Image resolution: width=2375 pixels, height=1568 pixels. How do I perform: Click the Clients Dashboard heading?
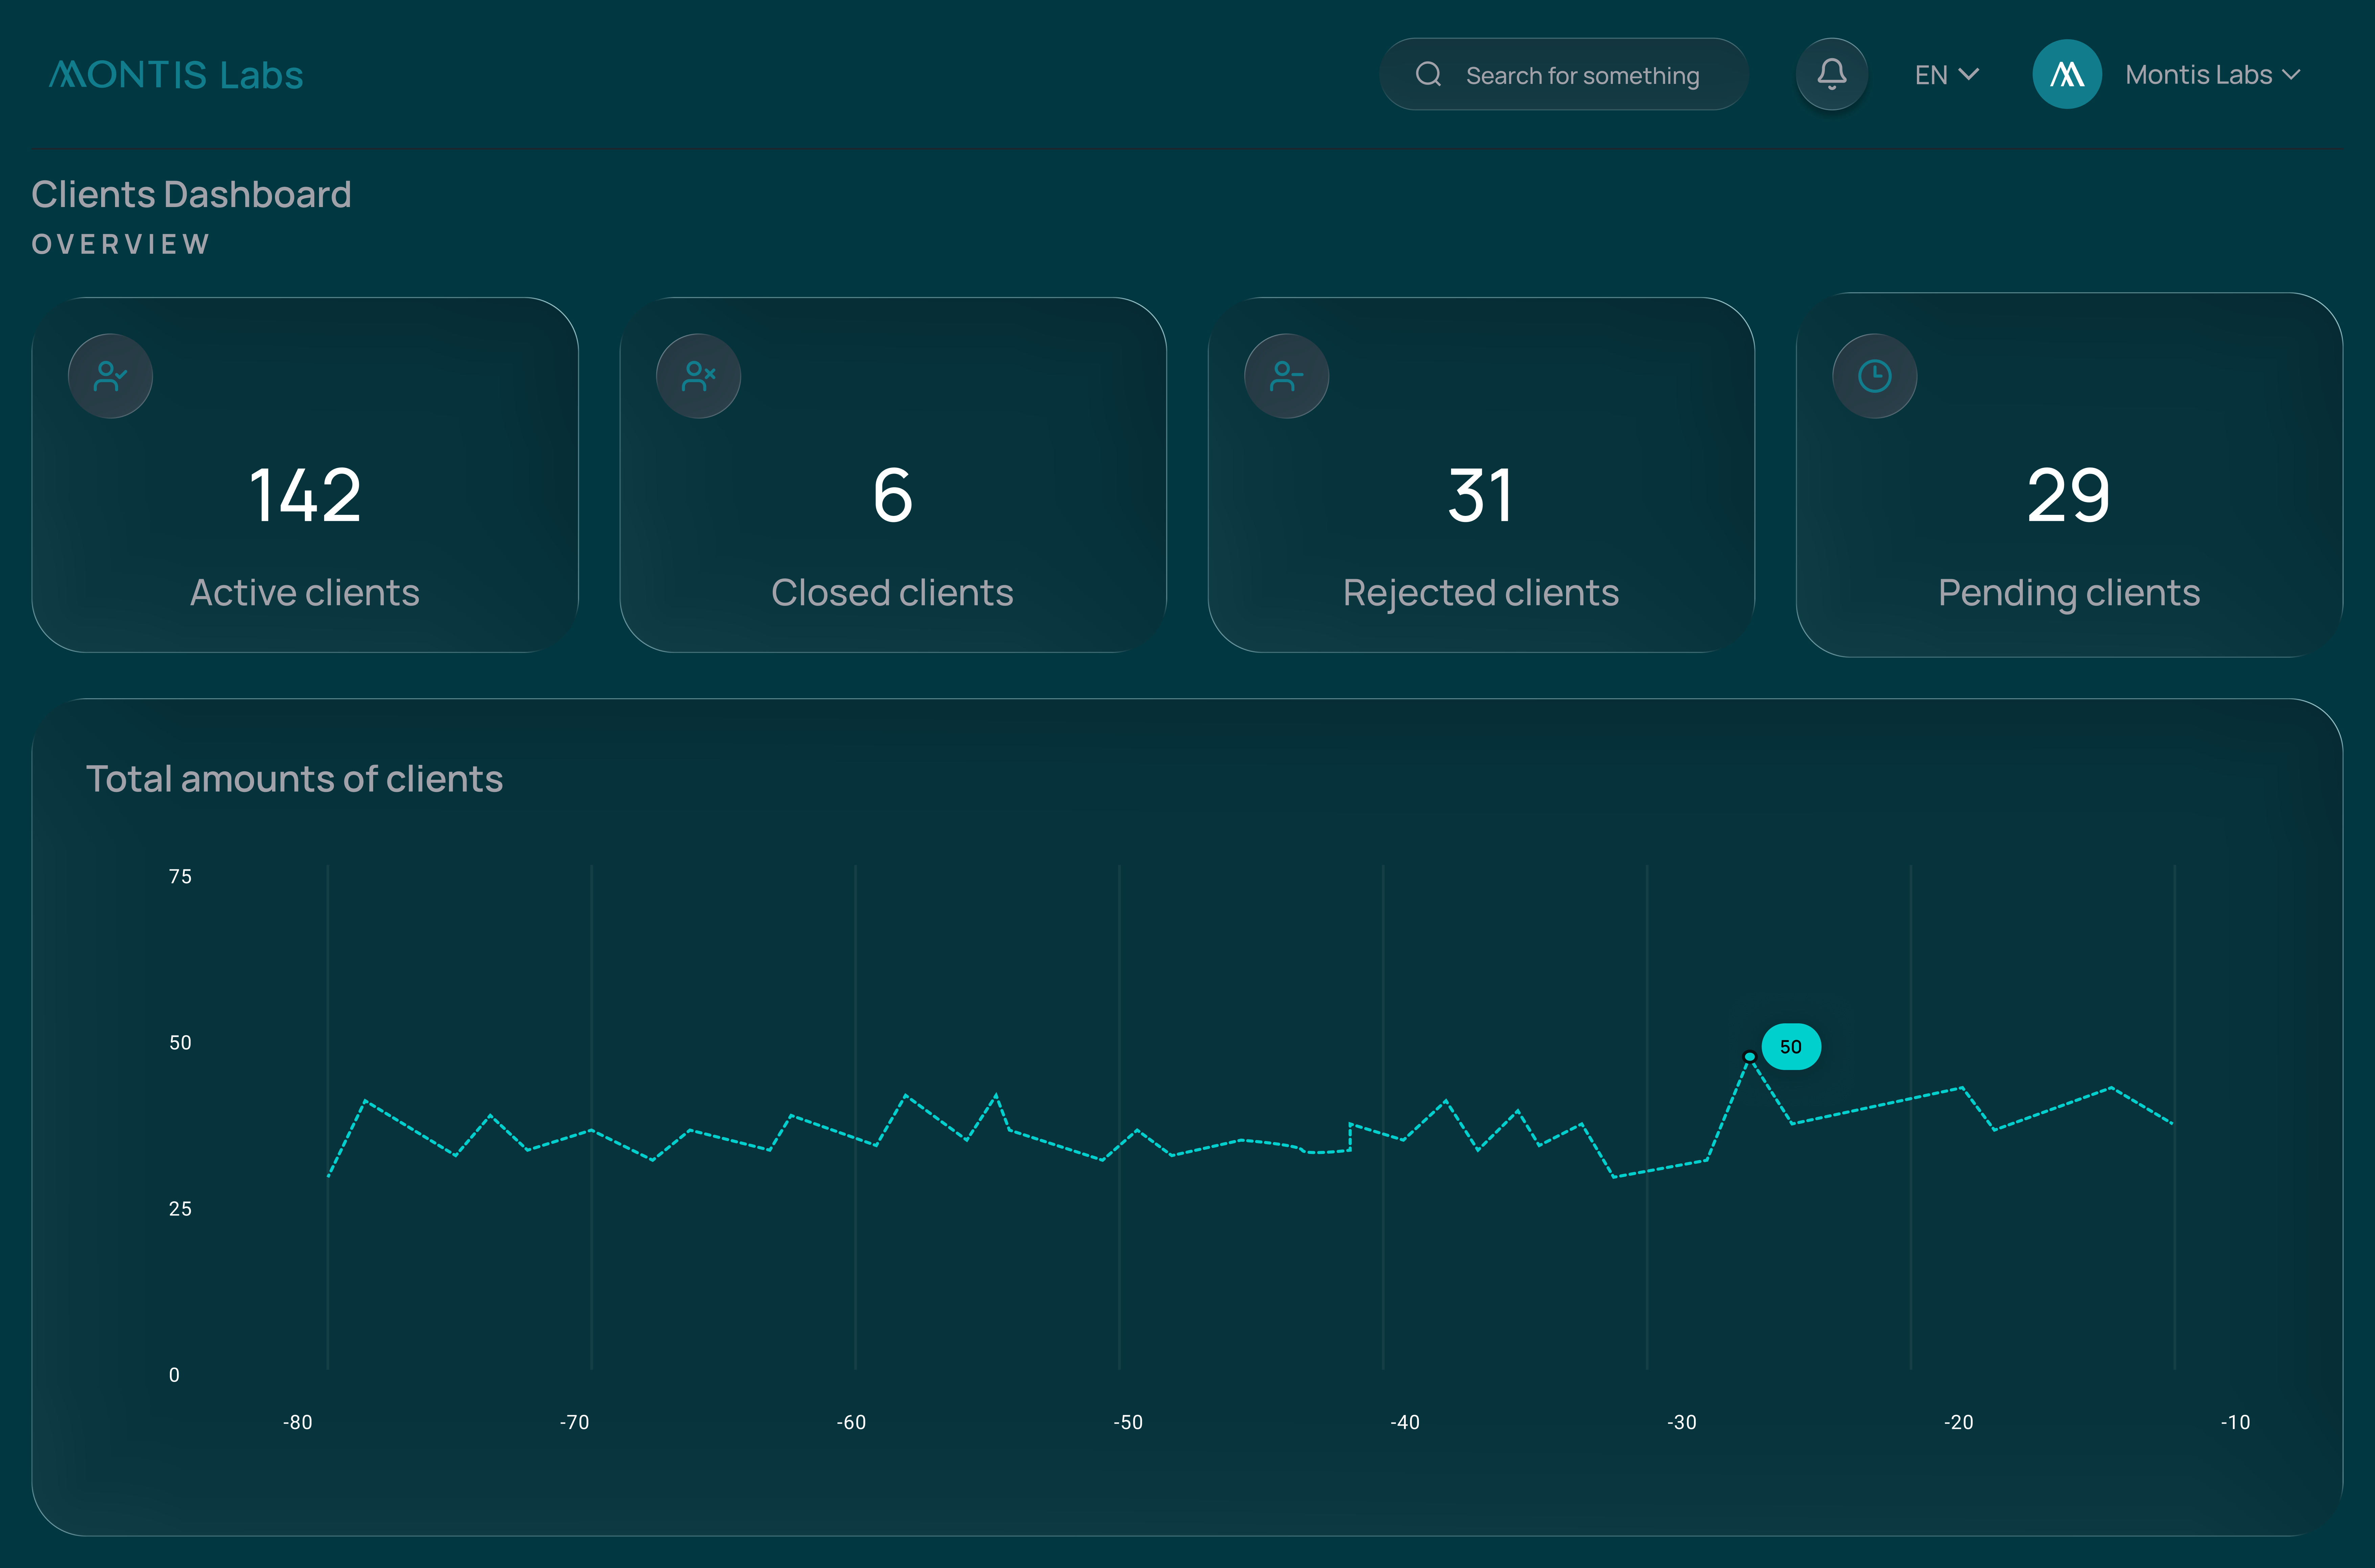(191, 194)
